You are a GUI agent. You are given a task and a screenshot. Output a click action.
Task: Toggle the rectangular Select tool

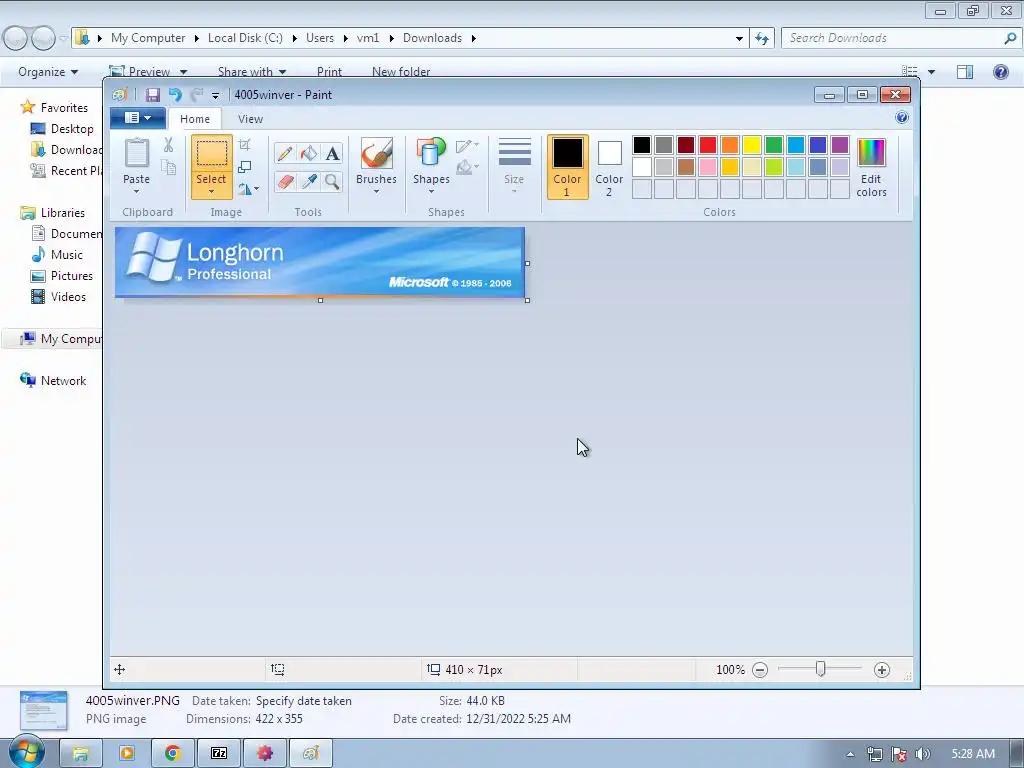212,154
